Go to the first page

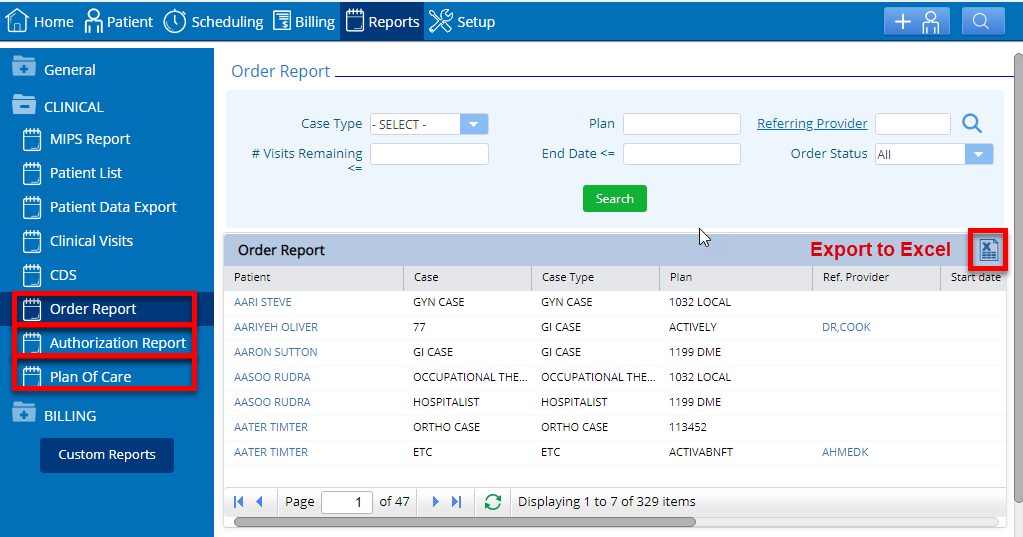click(239, 502)
